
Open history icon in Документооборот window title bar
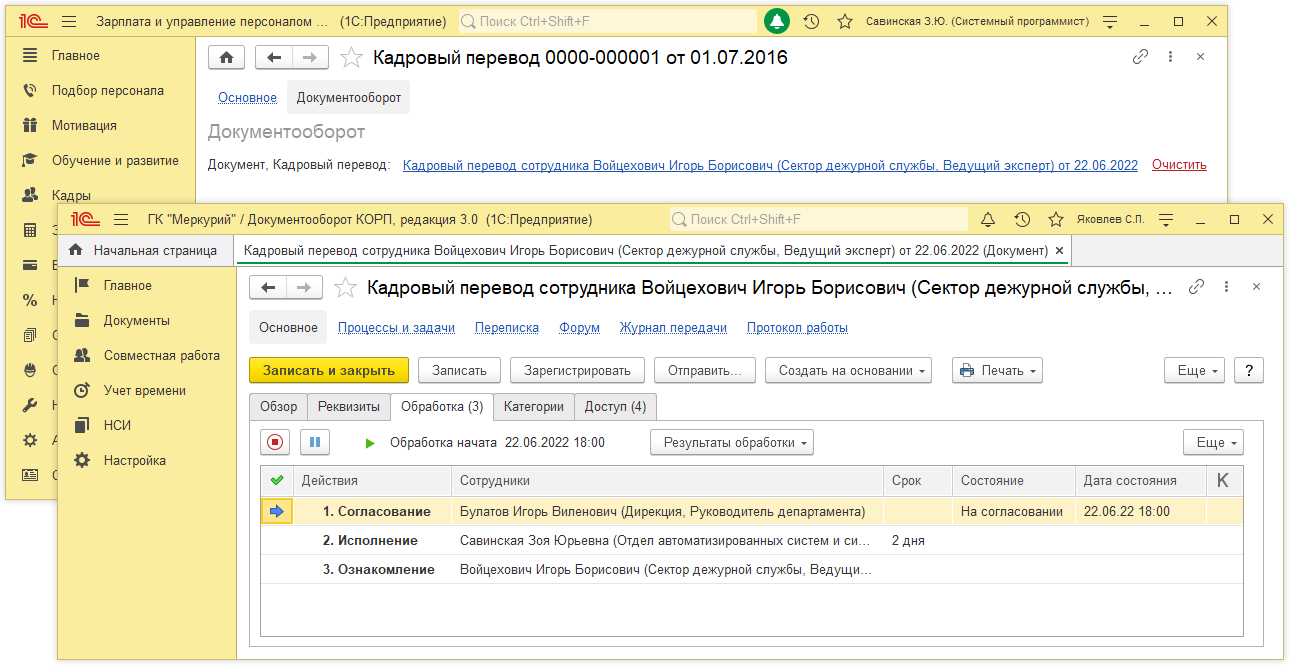click(x=1022, y=219)
